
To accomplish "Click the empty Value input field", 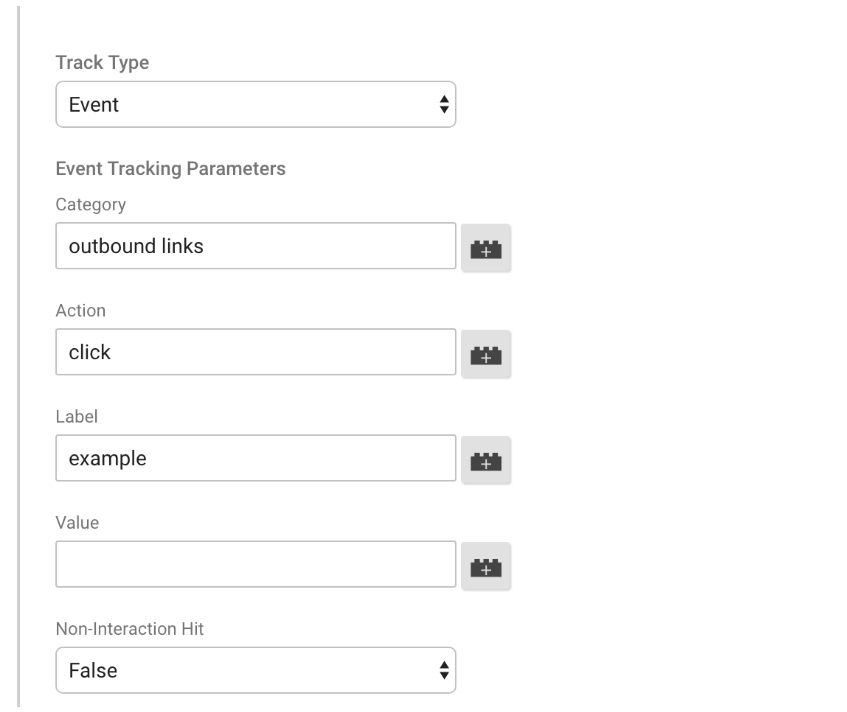I will [256, 564].
